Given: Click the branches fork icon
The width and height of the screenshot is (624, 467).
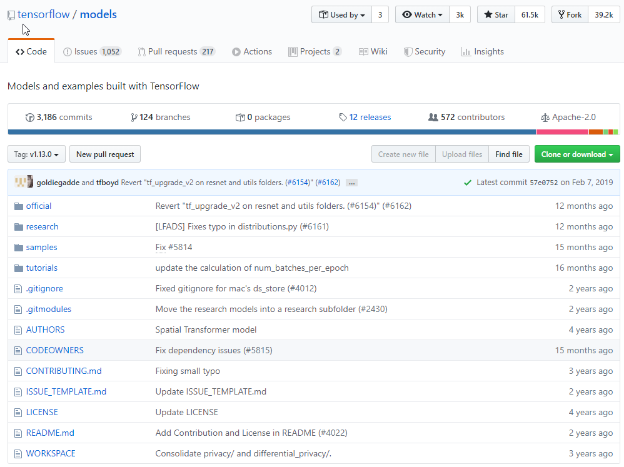Looking at the screenshot, I should pos(134,117).
